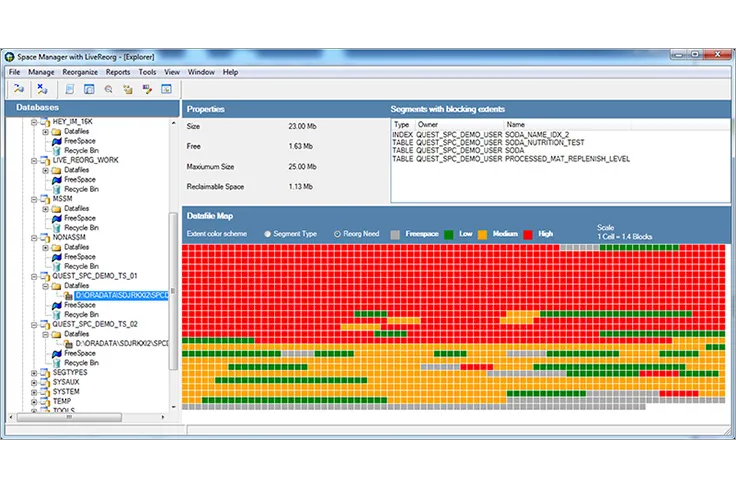Click the gray Freespace legend swatch
This screenshot has height=489, width=736.
point(395,235)
